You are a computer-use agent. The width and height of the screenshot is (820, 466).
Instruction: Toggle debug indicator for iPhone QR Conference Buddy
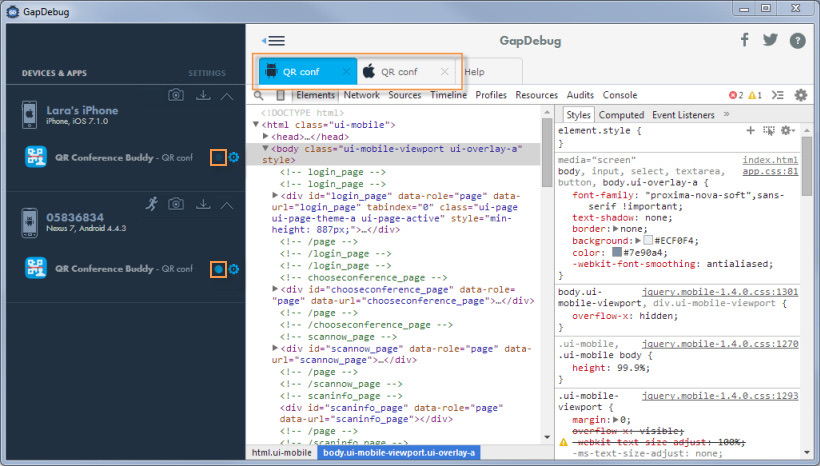[x=218, y=158]
